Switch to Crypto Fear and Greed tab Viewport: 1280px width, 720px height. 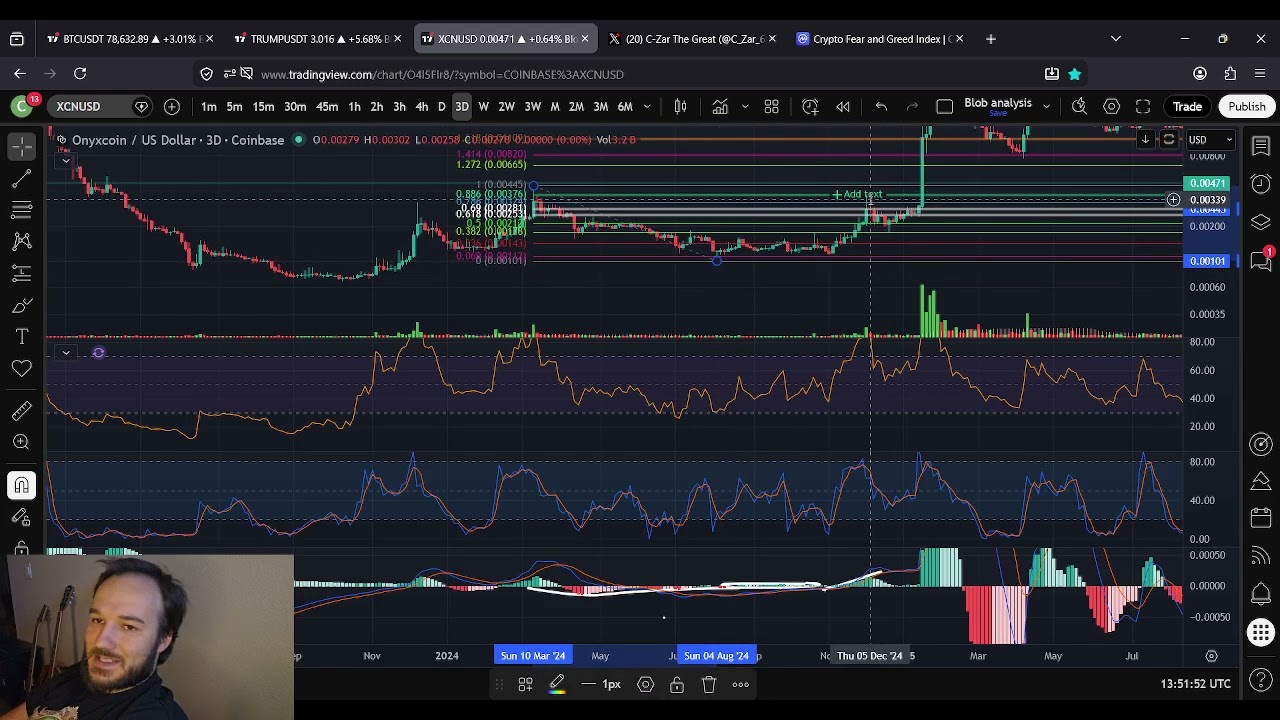point(880,39)
